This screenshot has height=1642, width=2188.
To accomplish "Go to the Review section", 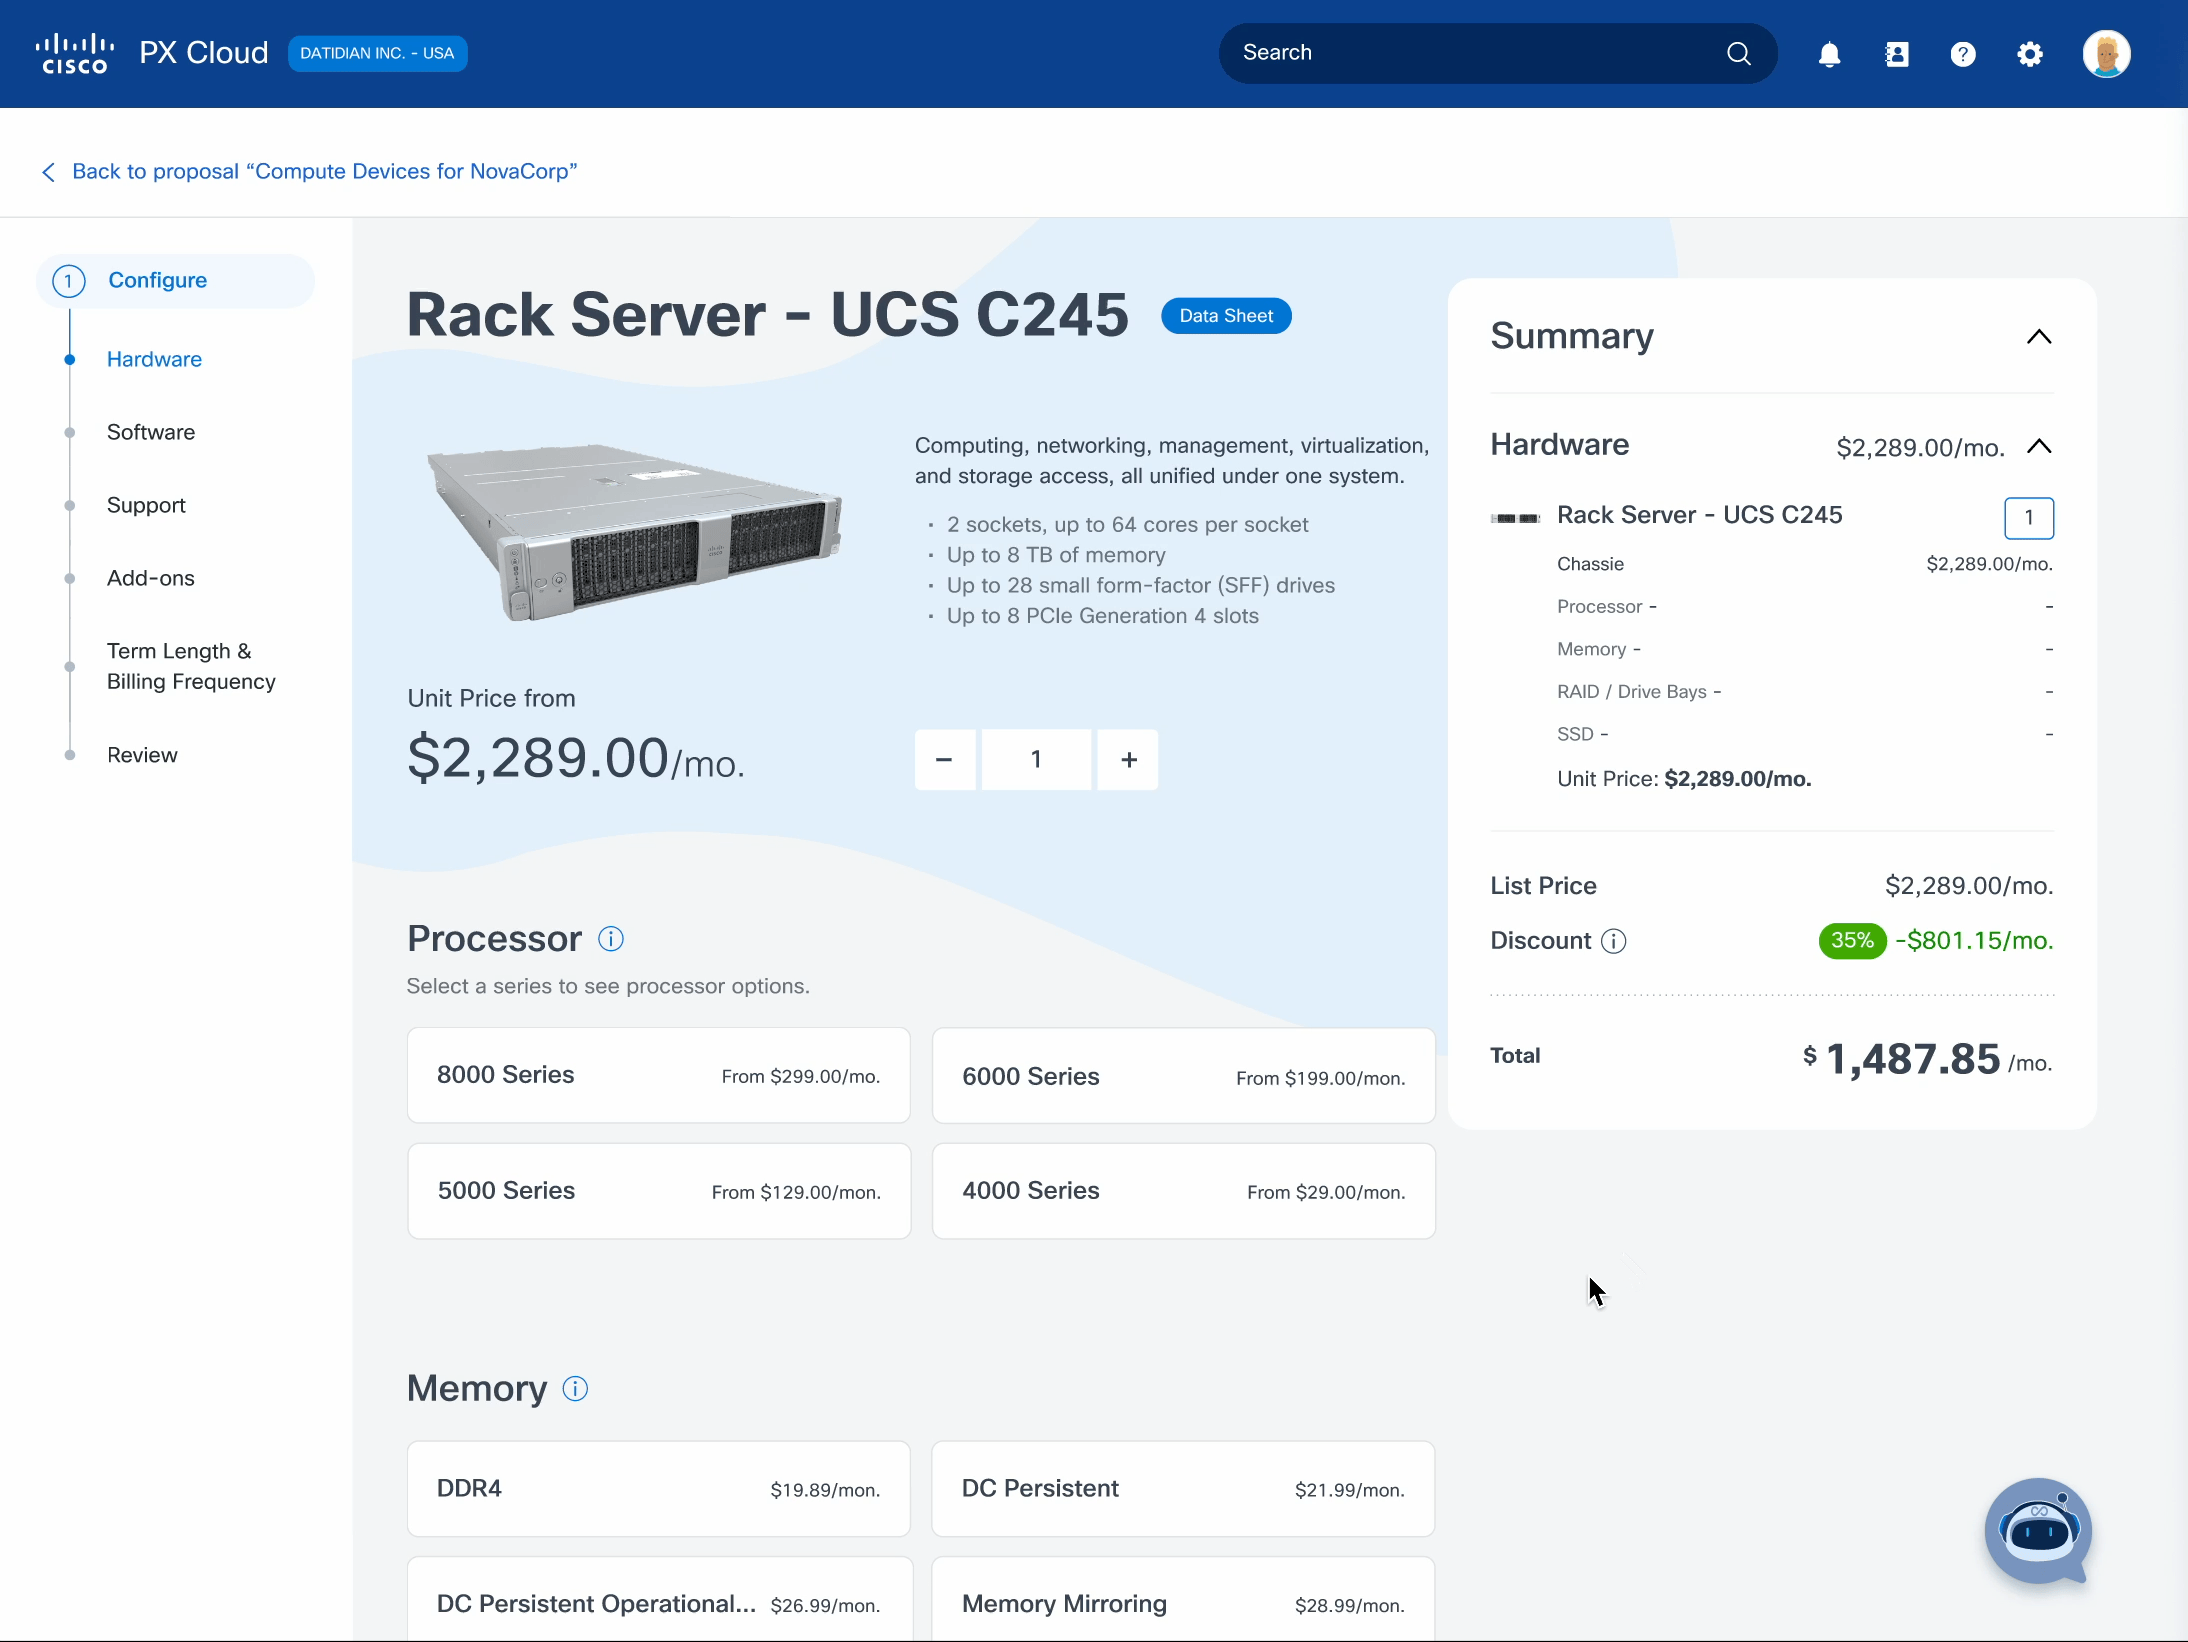I will click(142, 756).
